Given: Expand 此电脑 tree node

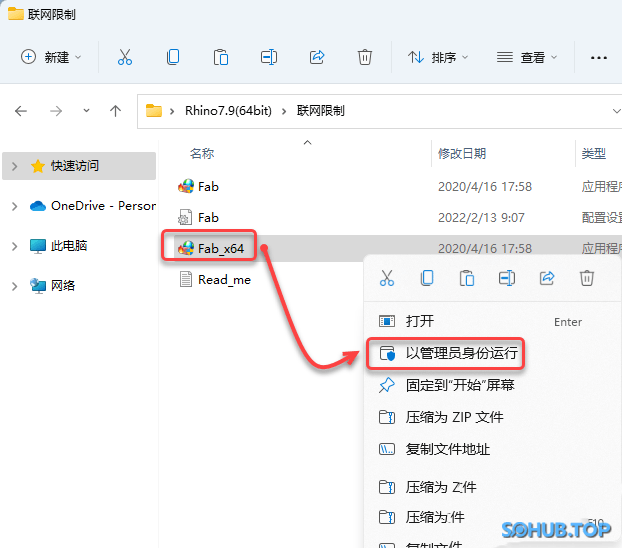Looking at the screenshot, I should point(15,246).
